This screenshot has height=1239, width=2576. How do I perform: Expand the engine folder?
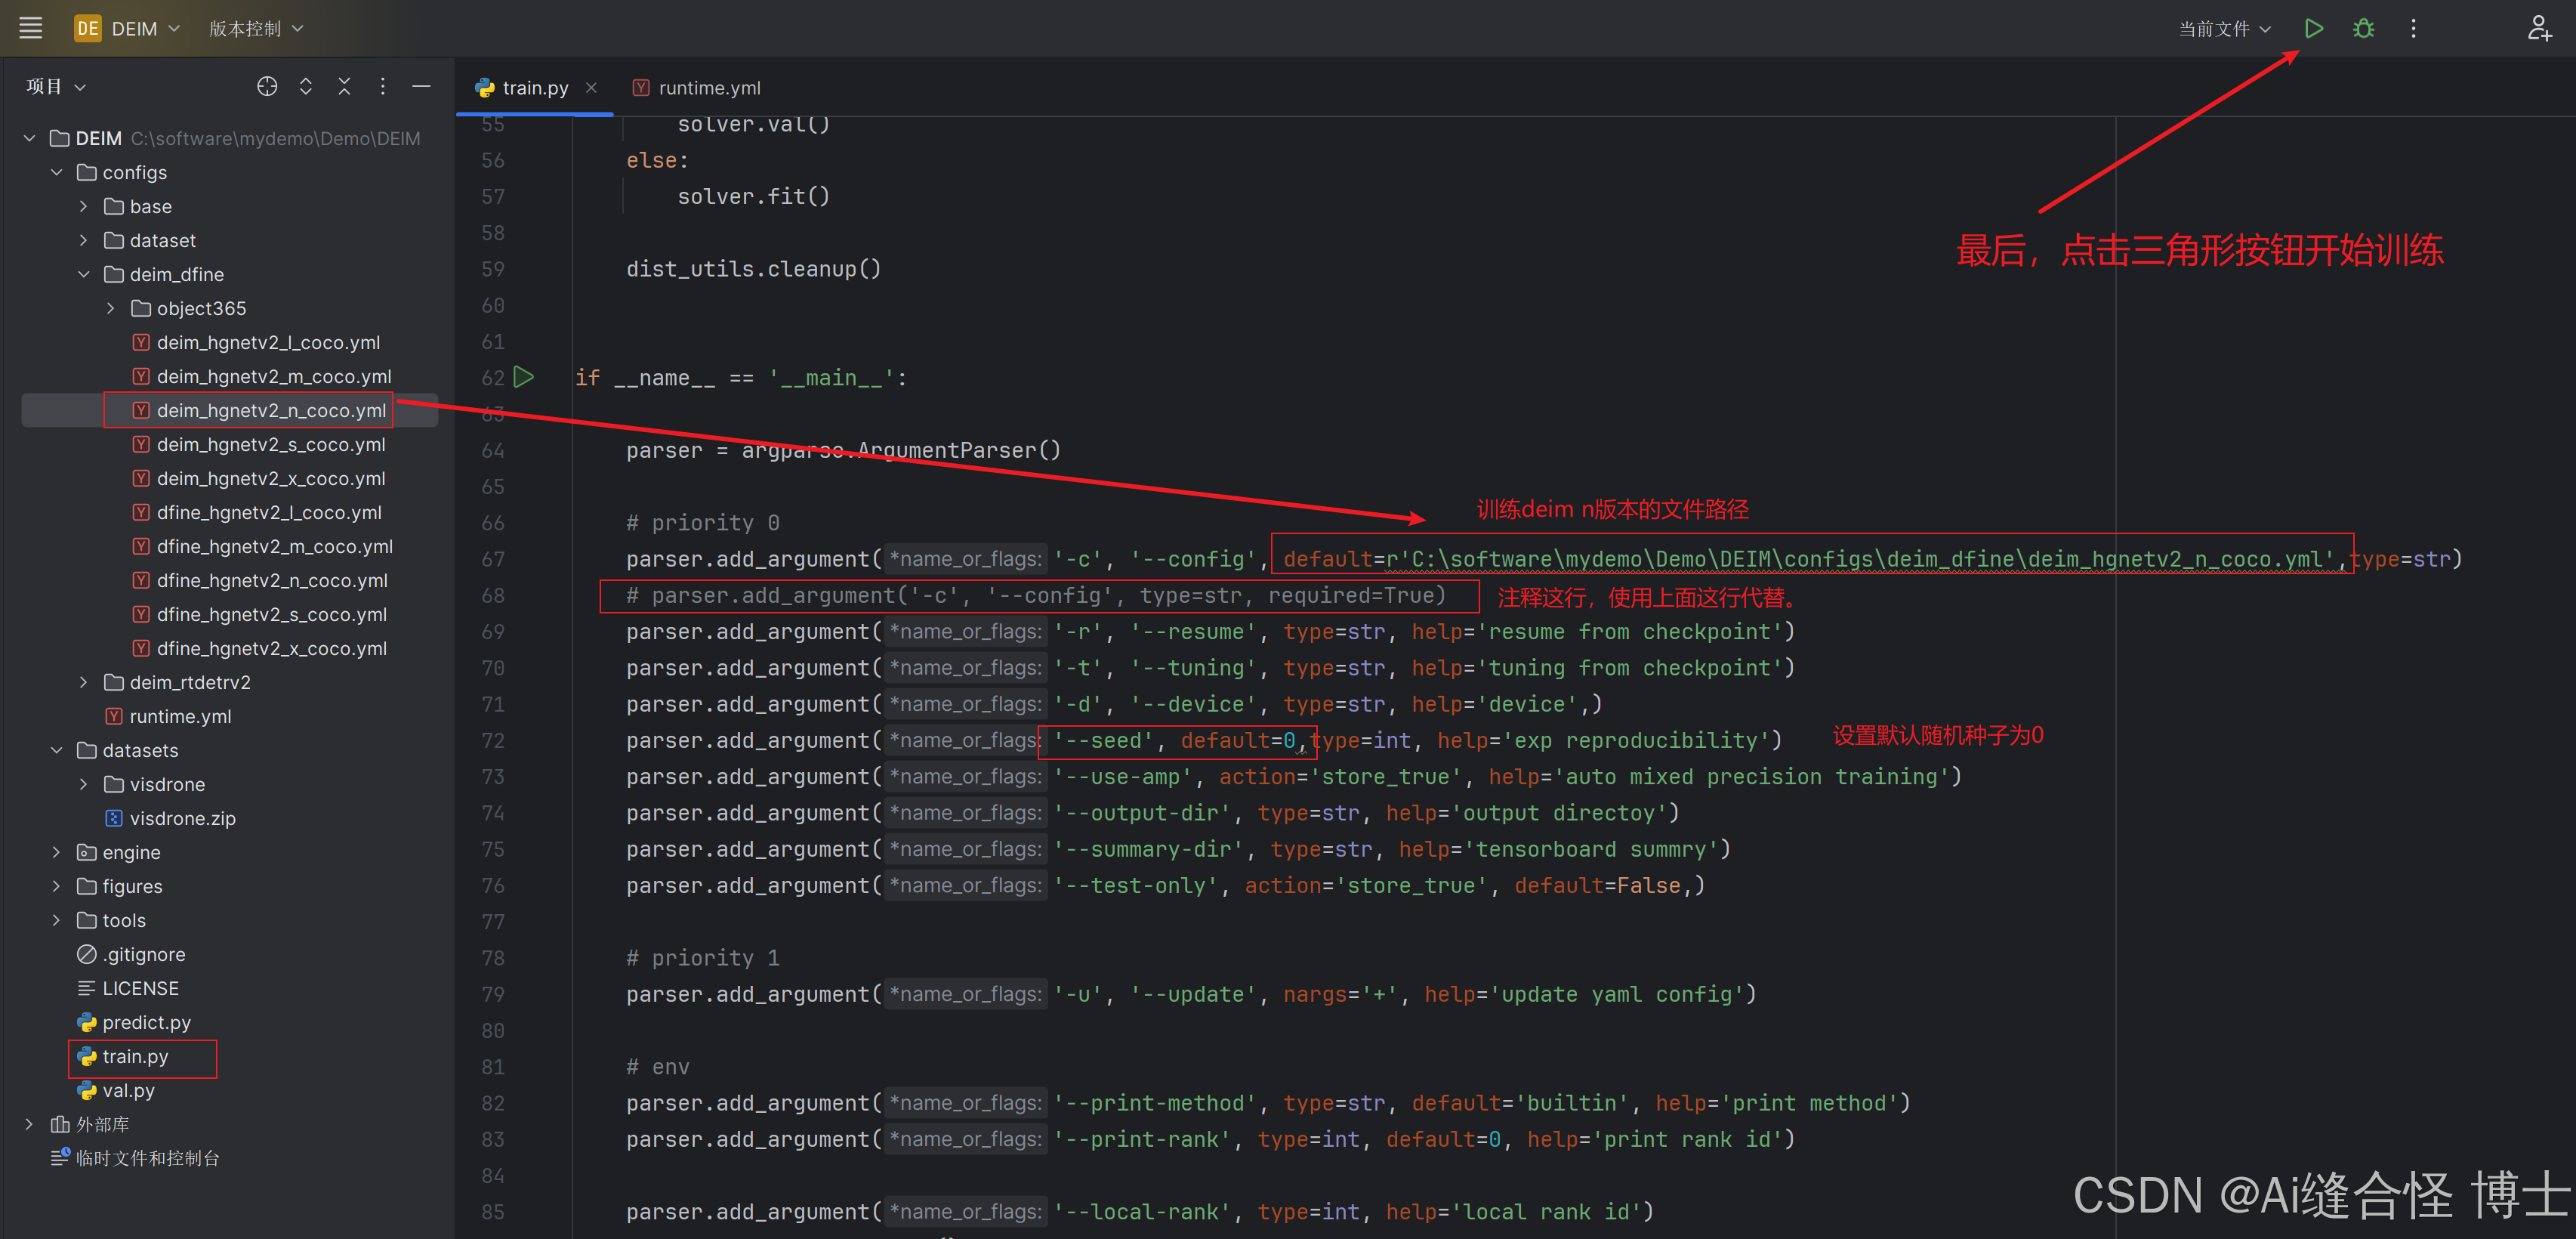[x=57, y=852]
